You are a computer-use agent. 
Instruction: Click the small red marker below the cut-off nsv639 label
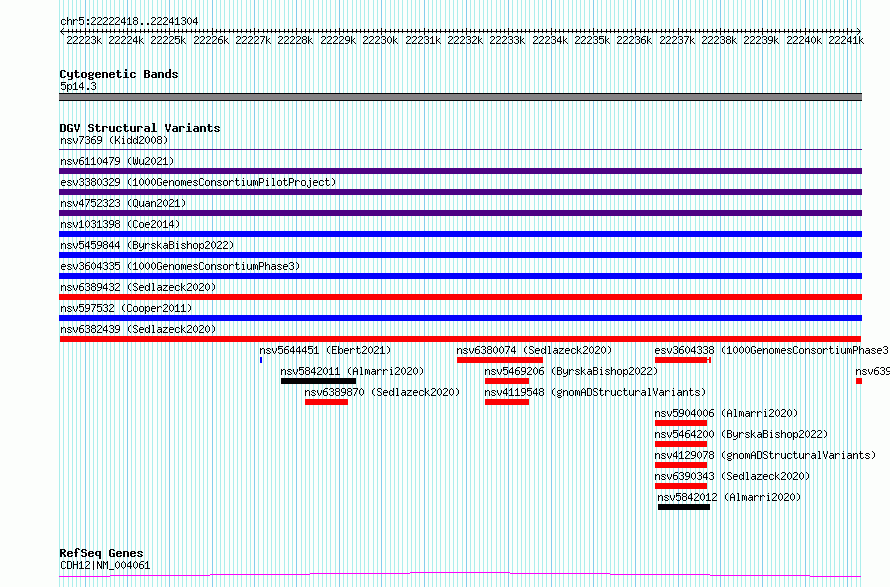click(x=859, y=381)
